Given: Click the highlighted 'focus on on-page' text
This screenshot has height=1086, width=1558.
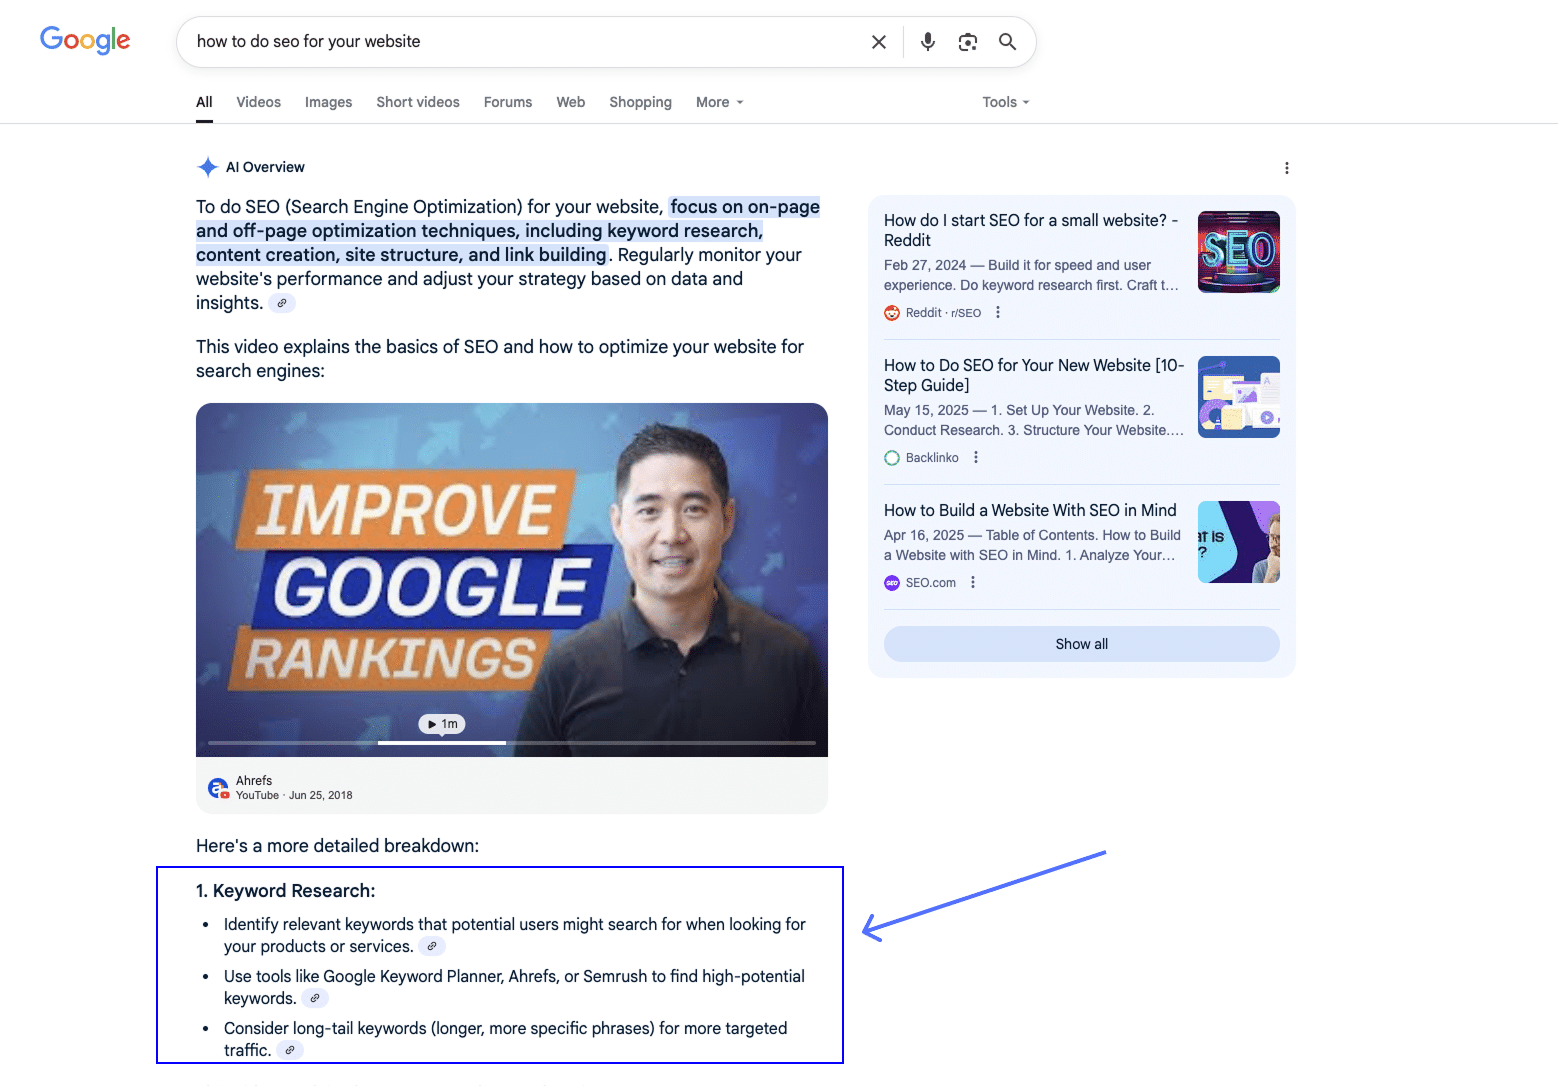Looking at the screenshot, I should [x=745, y=207].
